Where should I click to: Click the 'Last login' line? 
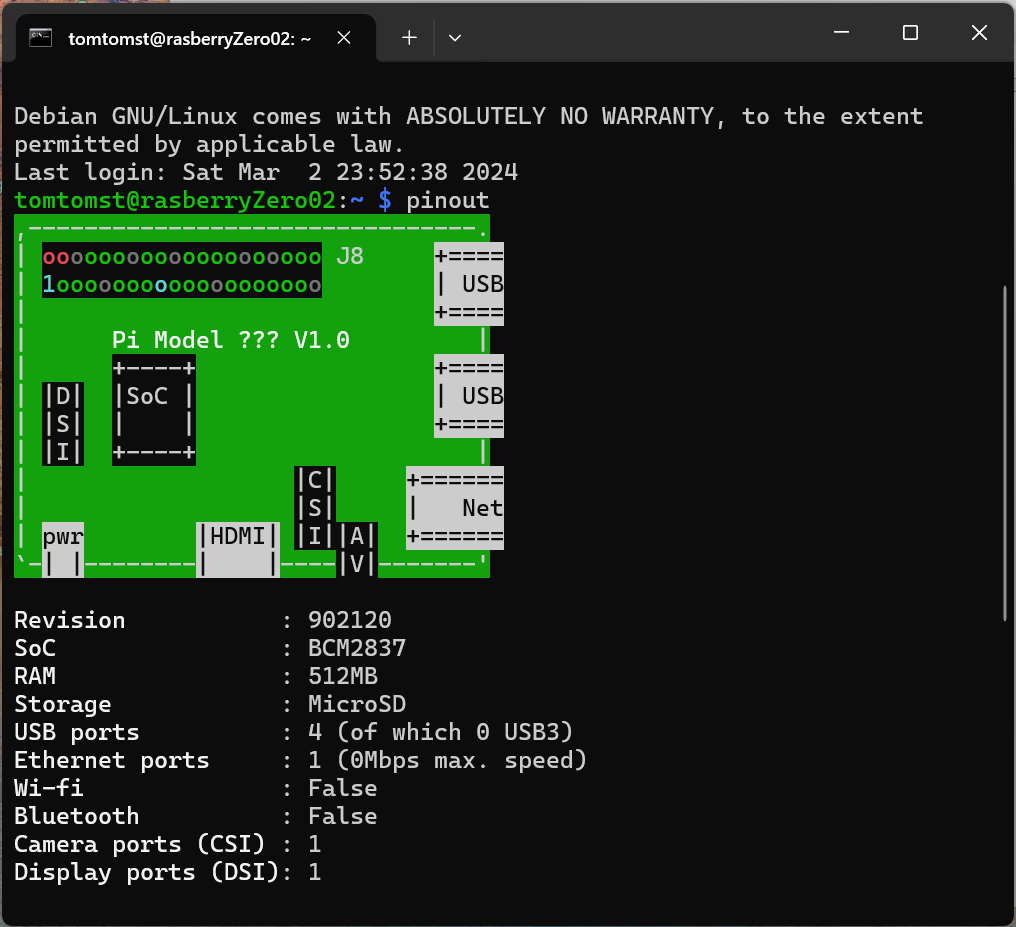click(266, 172)
